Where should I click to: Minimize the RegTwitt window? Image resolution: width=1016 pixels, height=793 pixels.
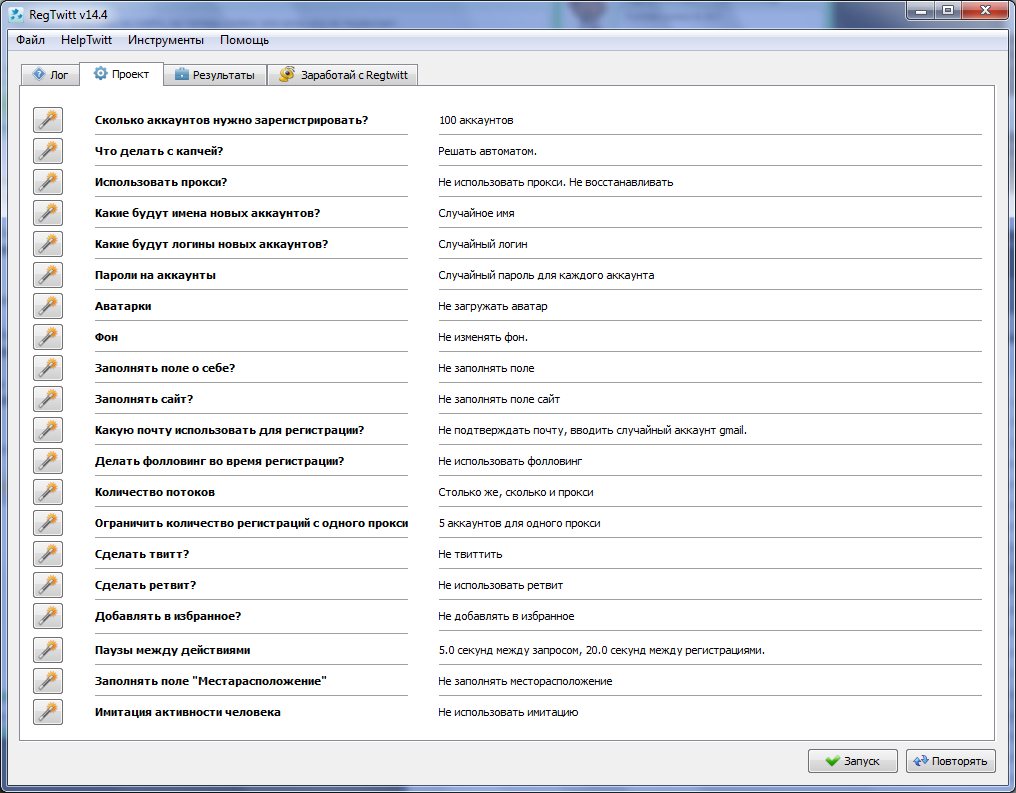[919, 10]
